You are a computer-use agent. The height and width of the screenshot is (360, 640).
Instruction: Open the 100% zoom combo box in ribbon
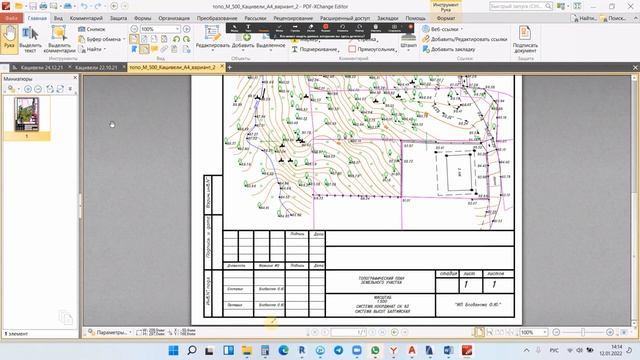click(x=160, y=29)
